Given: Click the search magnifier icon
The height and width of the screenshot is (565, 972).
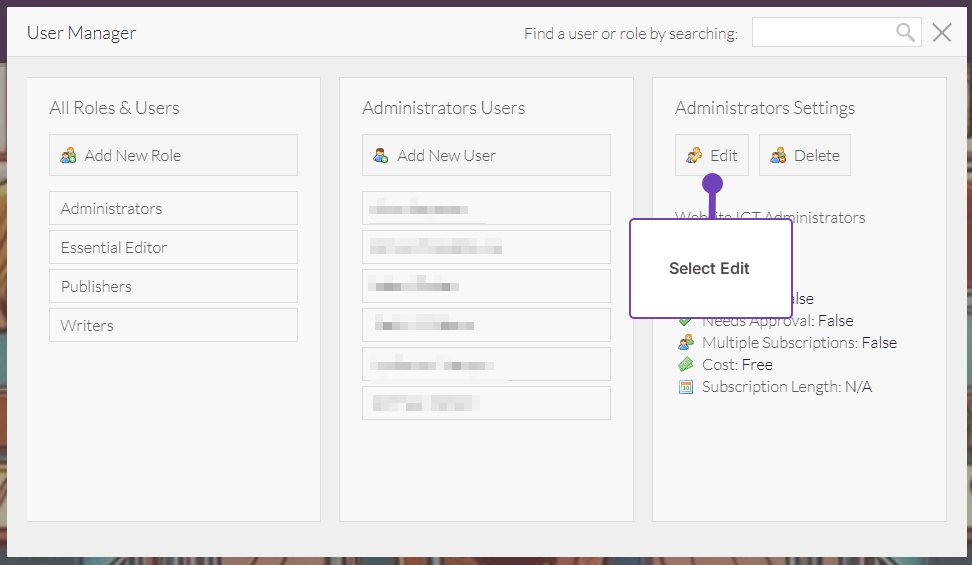Looking at the screenshot, I should (905, 33).
